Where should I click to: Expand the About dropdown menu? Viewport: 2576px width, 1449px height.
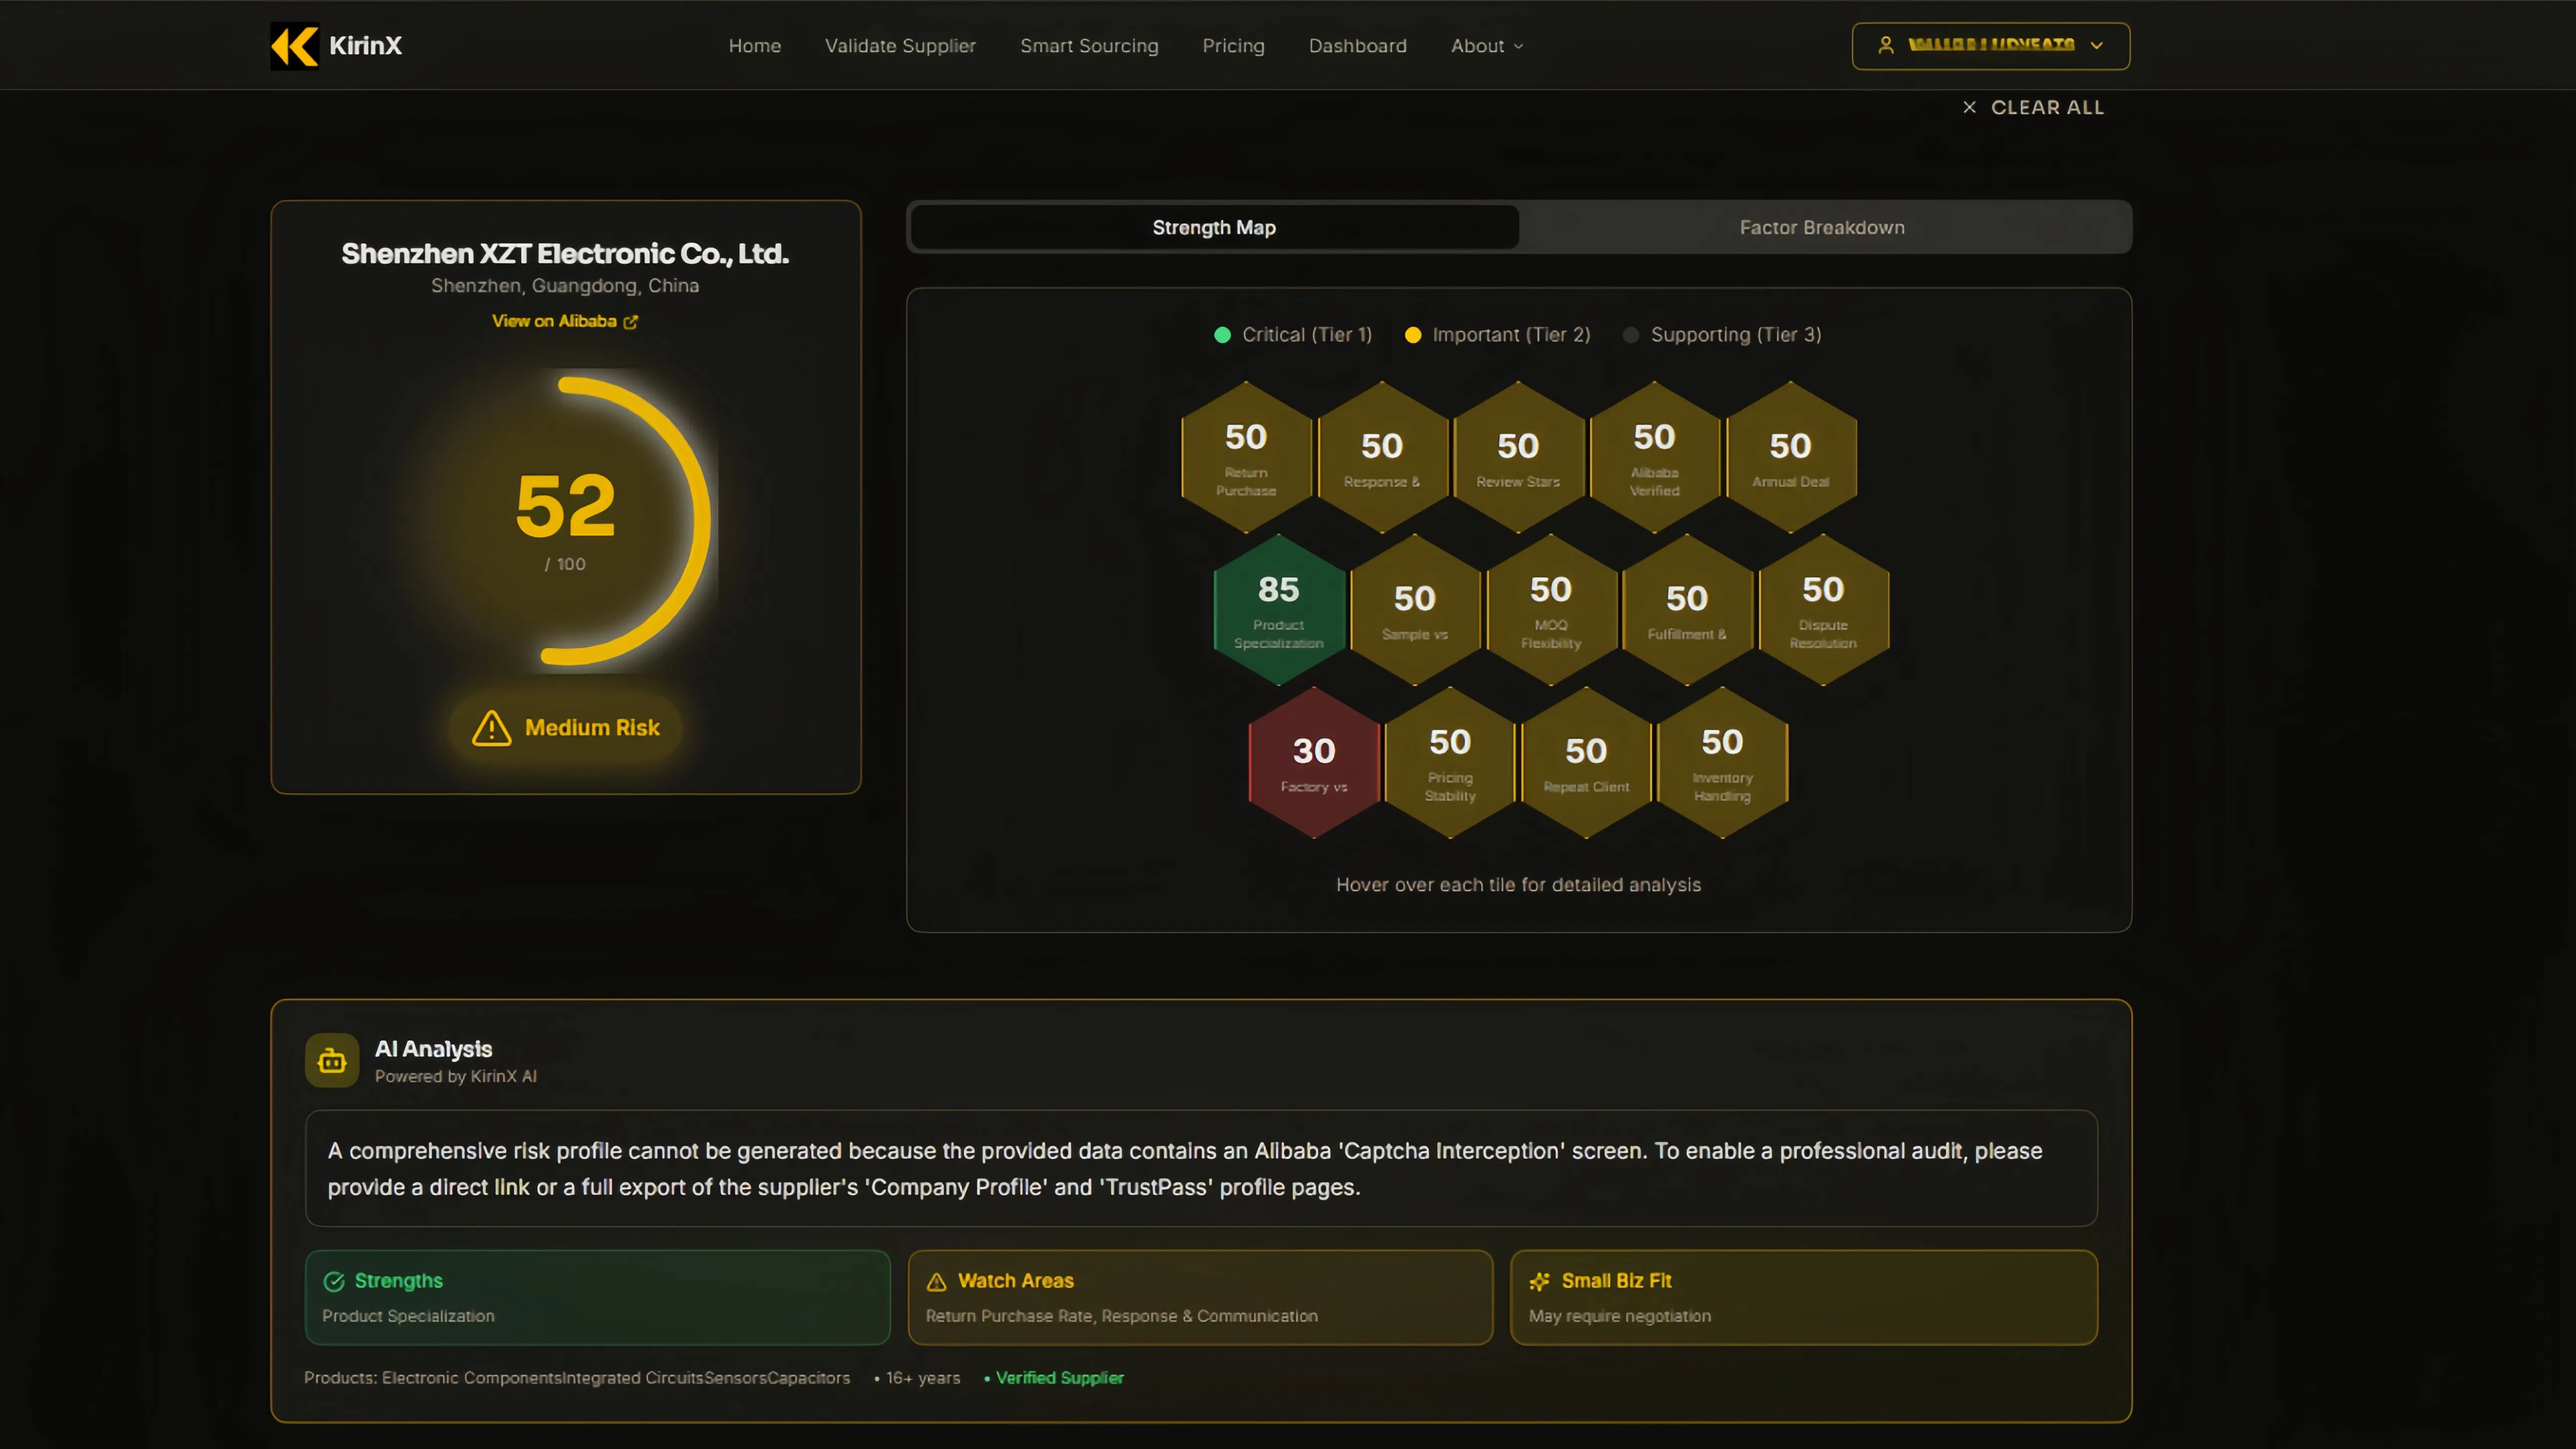click(1487, 46)
